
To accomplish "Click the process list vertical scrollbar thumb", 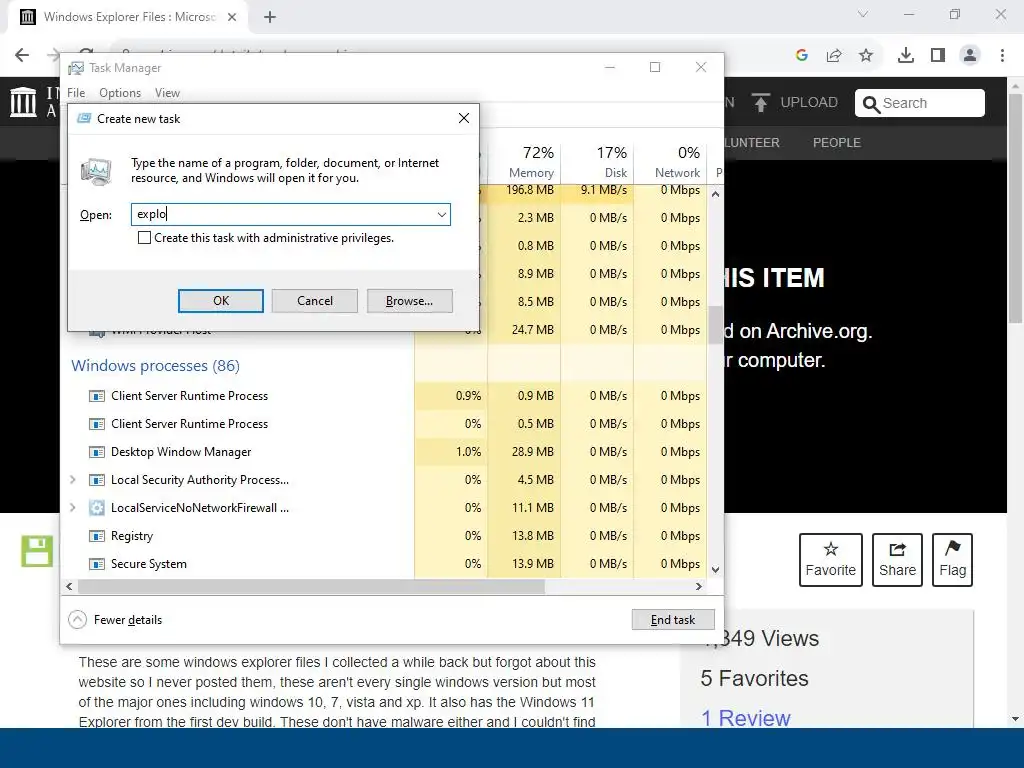I will tap(715, 325).
